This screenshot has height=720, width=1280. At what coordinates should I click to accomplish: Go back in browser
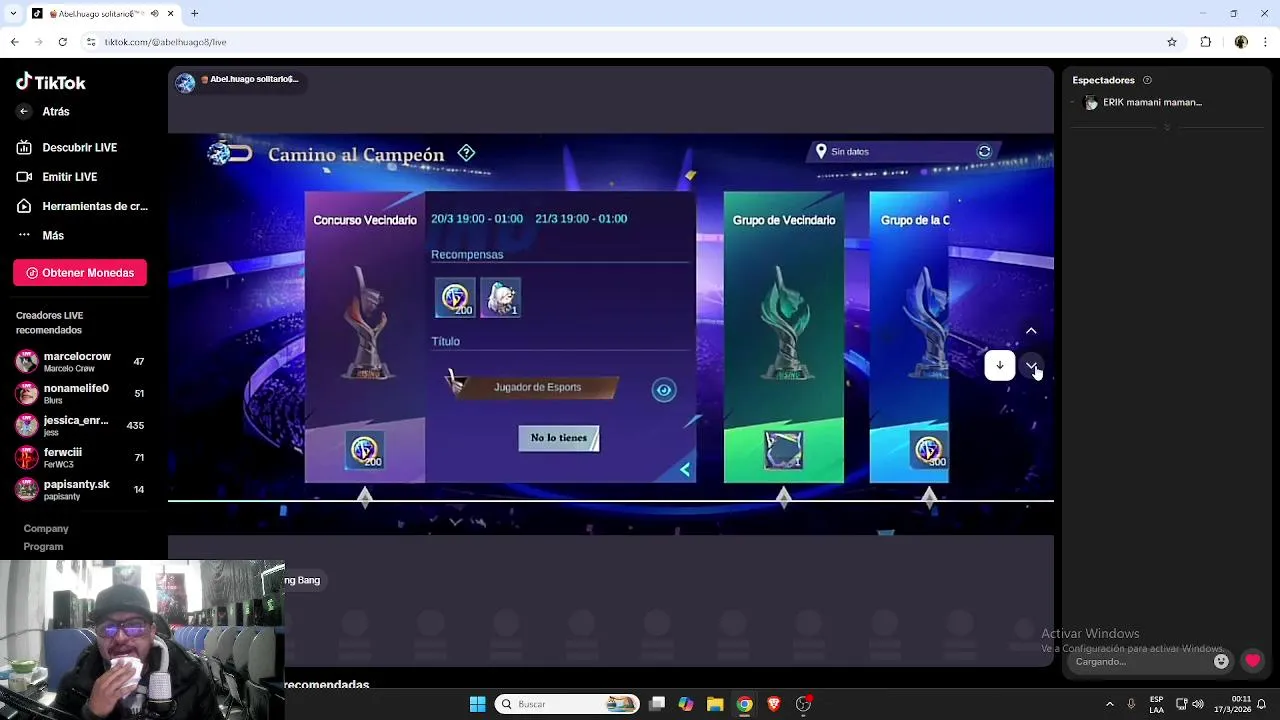14,42
